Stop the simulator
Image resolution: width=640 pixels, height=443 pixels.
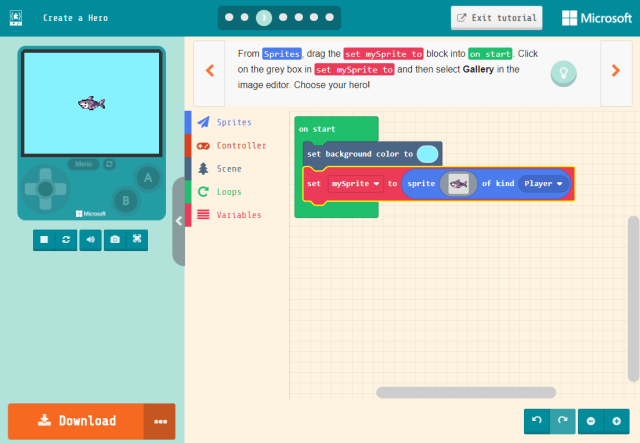tap(44, 240)
